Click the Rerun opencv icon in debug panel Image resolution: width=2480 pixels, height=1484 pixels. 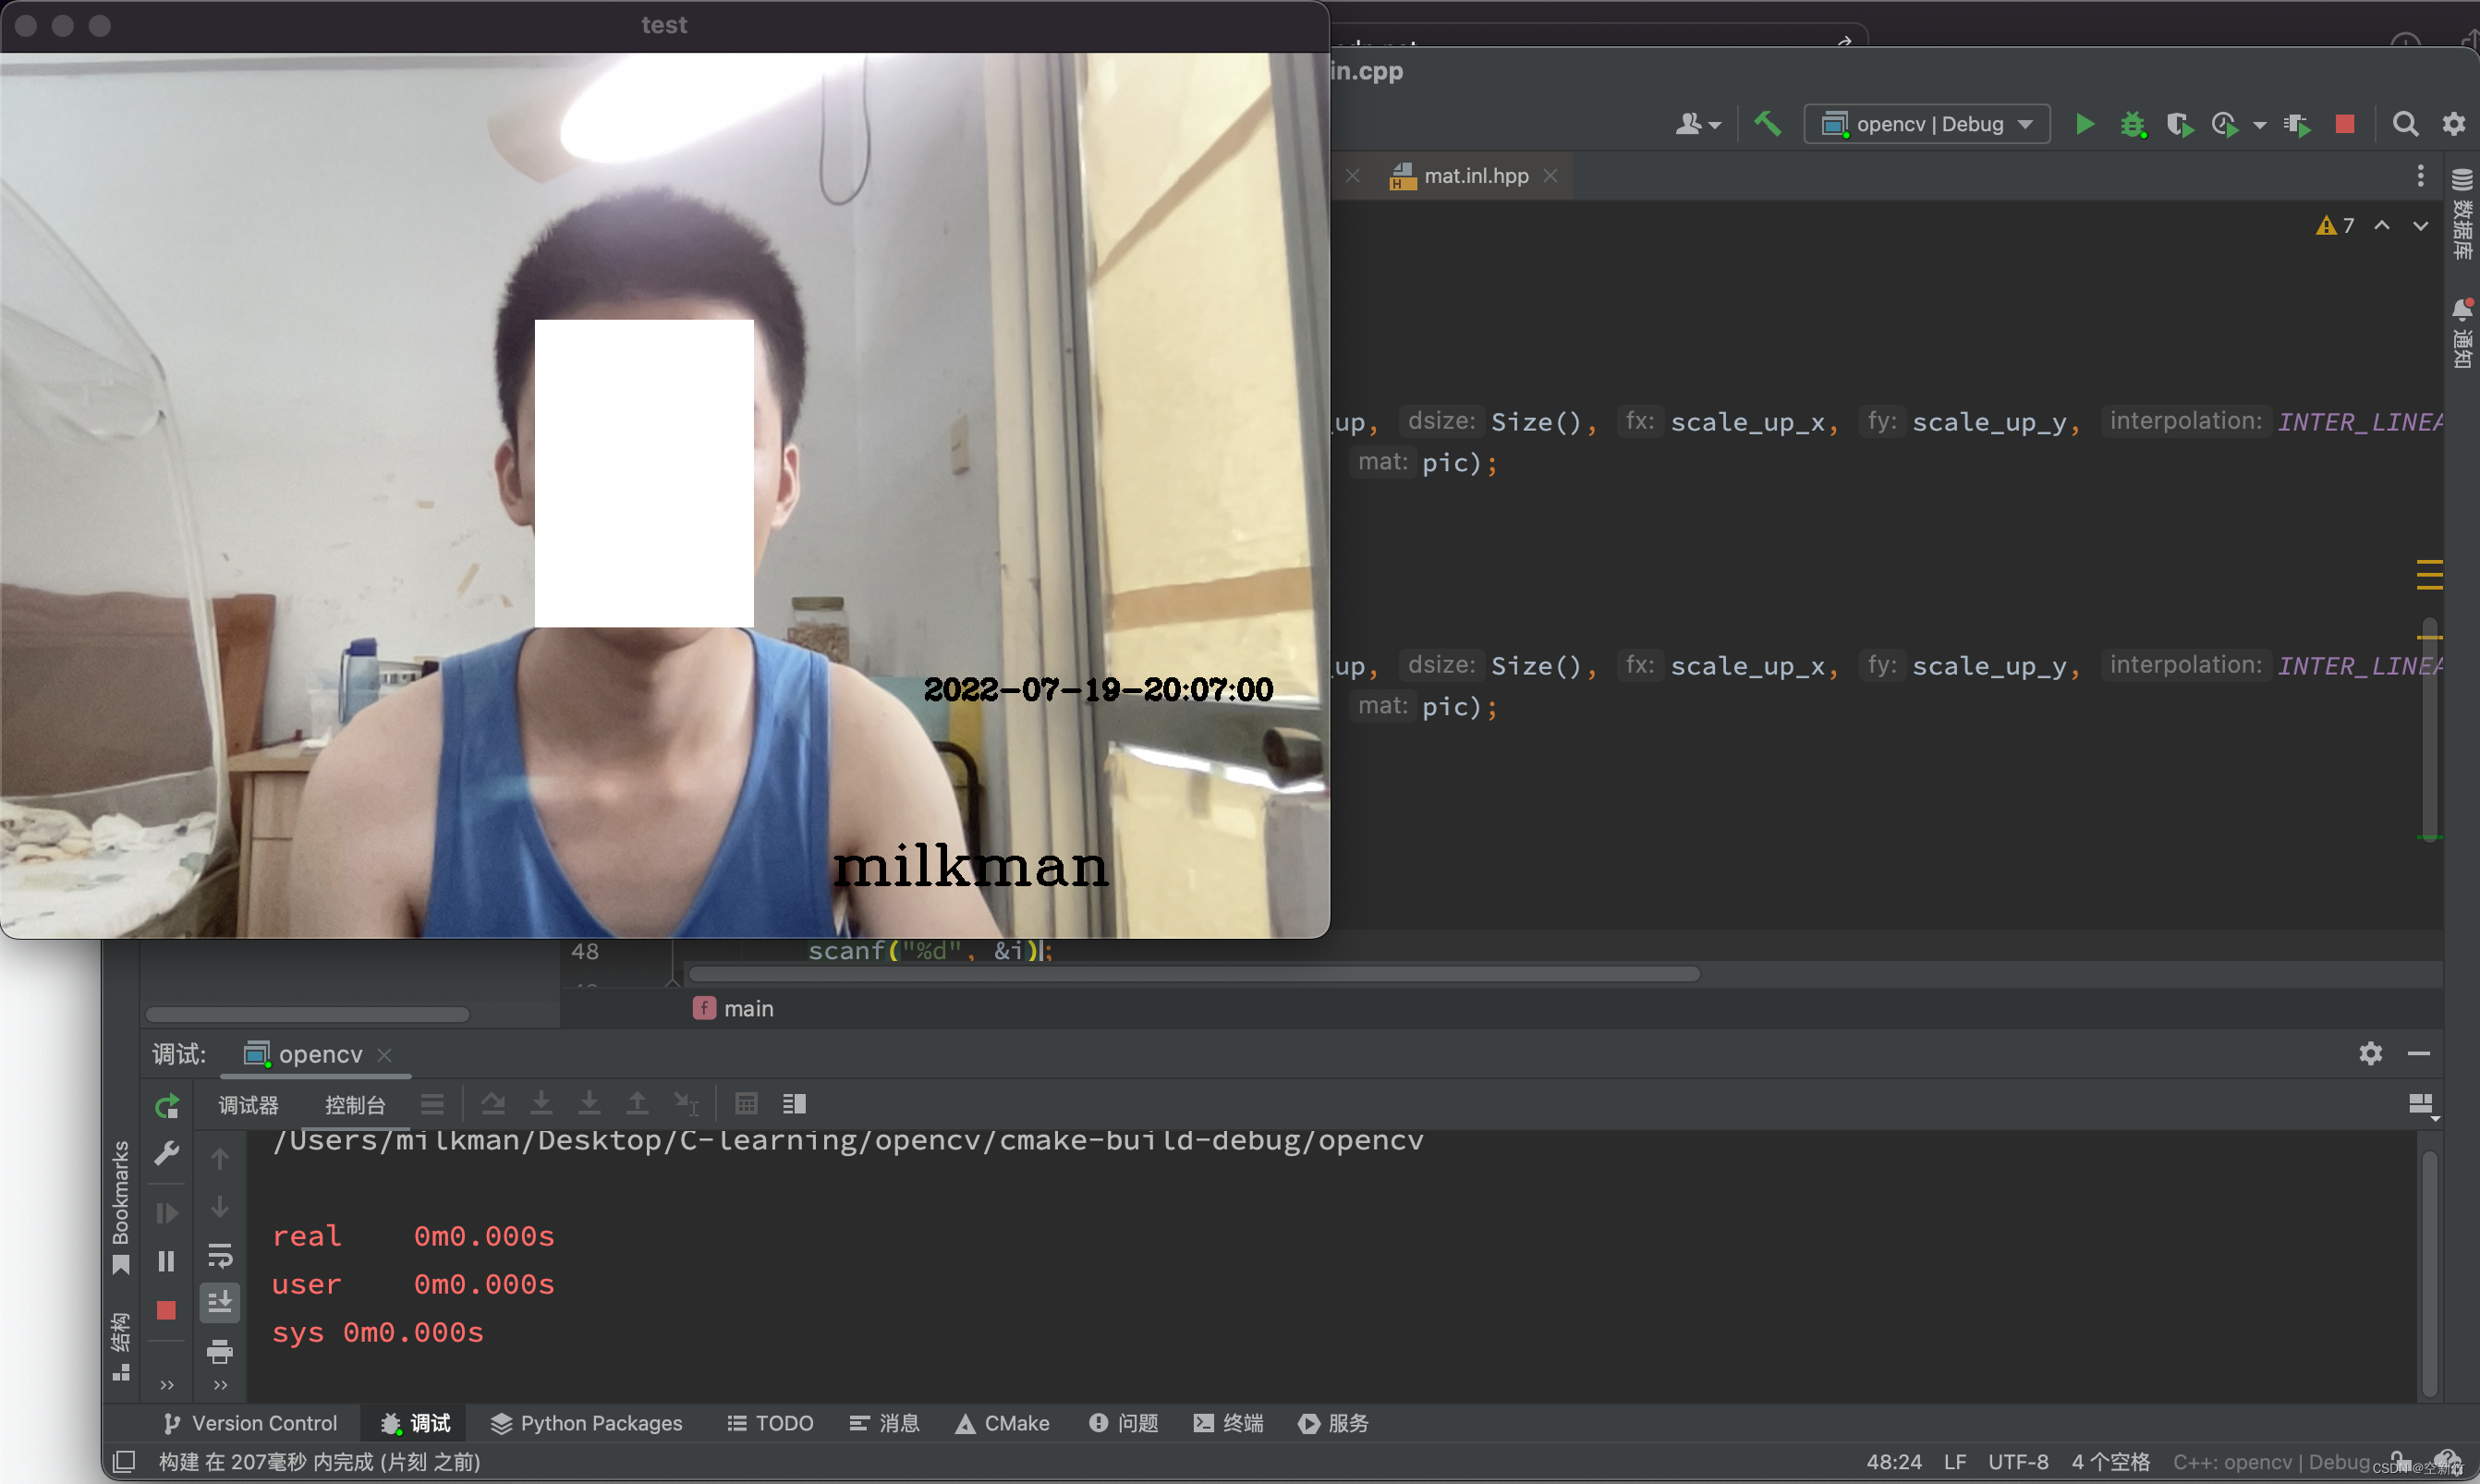166,1106
